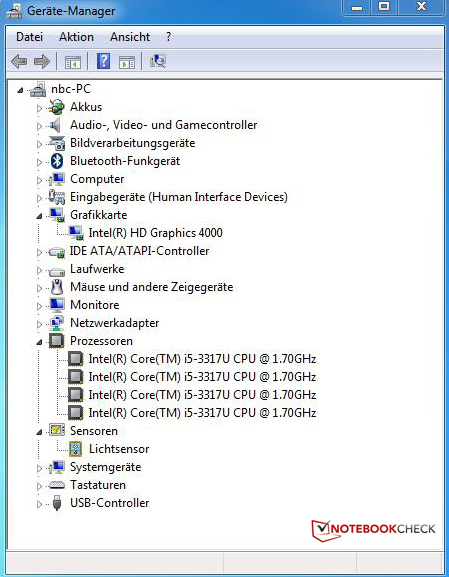
Task: Select the Lichtsensor device icon
Action: [x=76, y=449]
